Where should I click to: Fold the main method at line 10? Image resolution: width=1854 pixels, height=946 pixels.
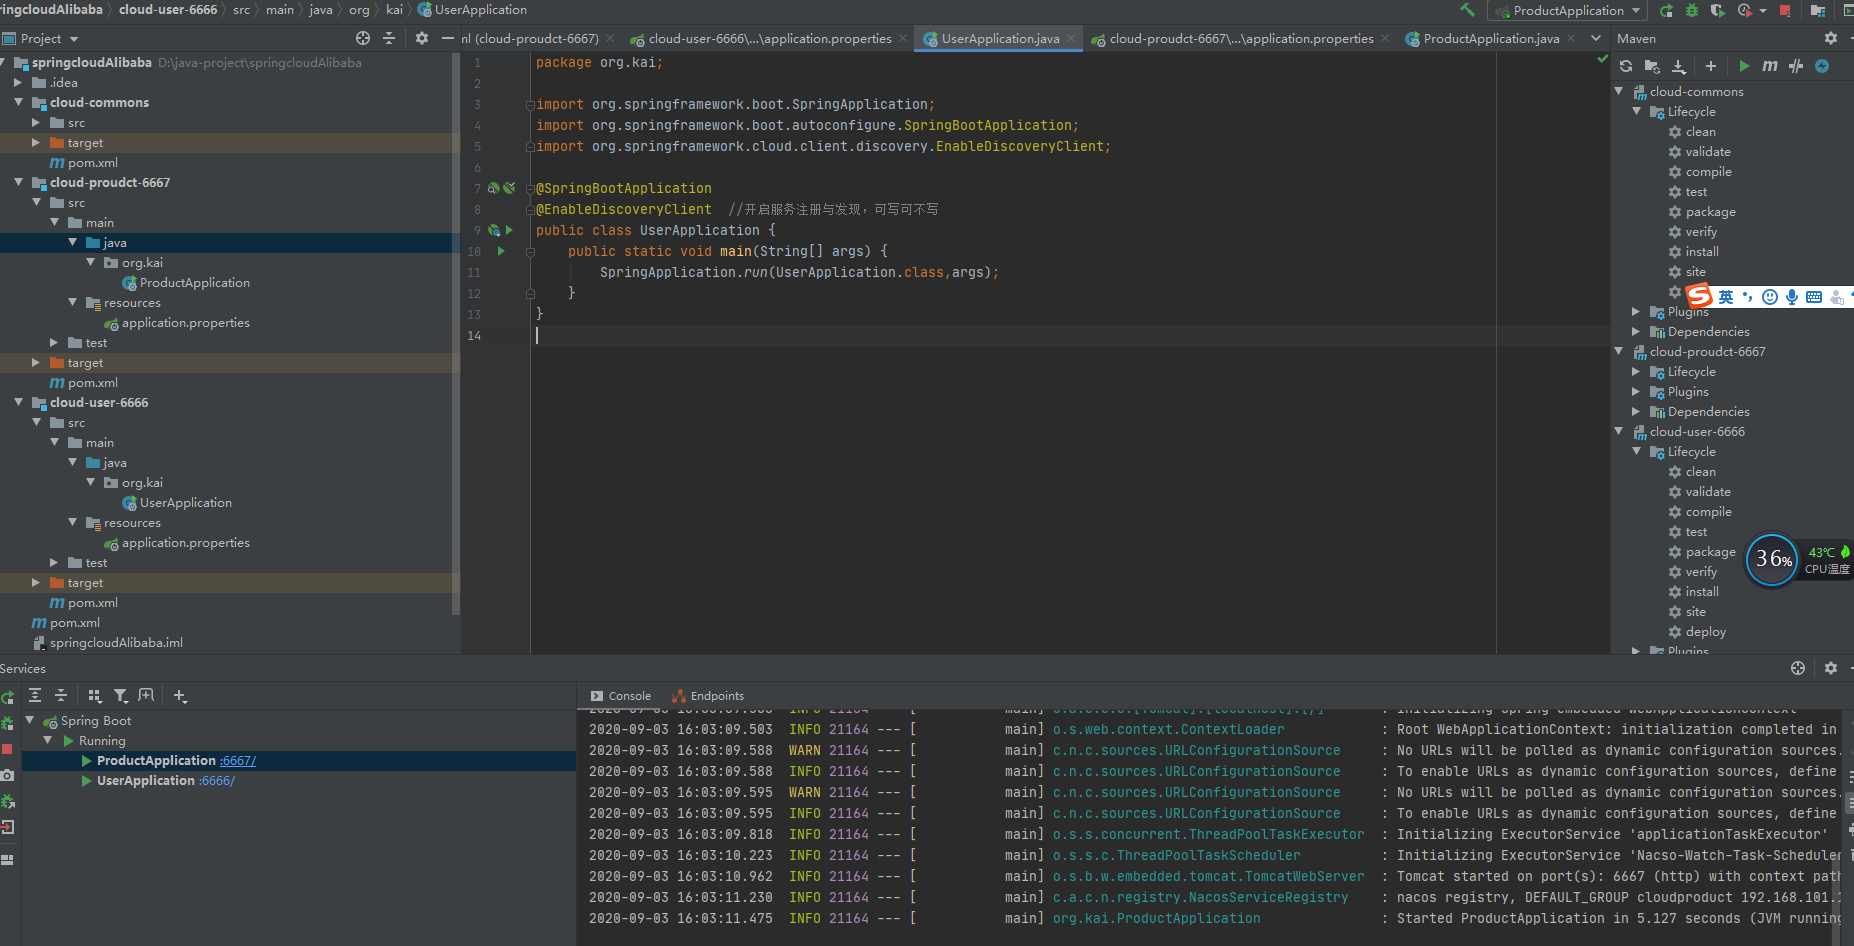530,251
